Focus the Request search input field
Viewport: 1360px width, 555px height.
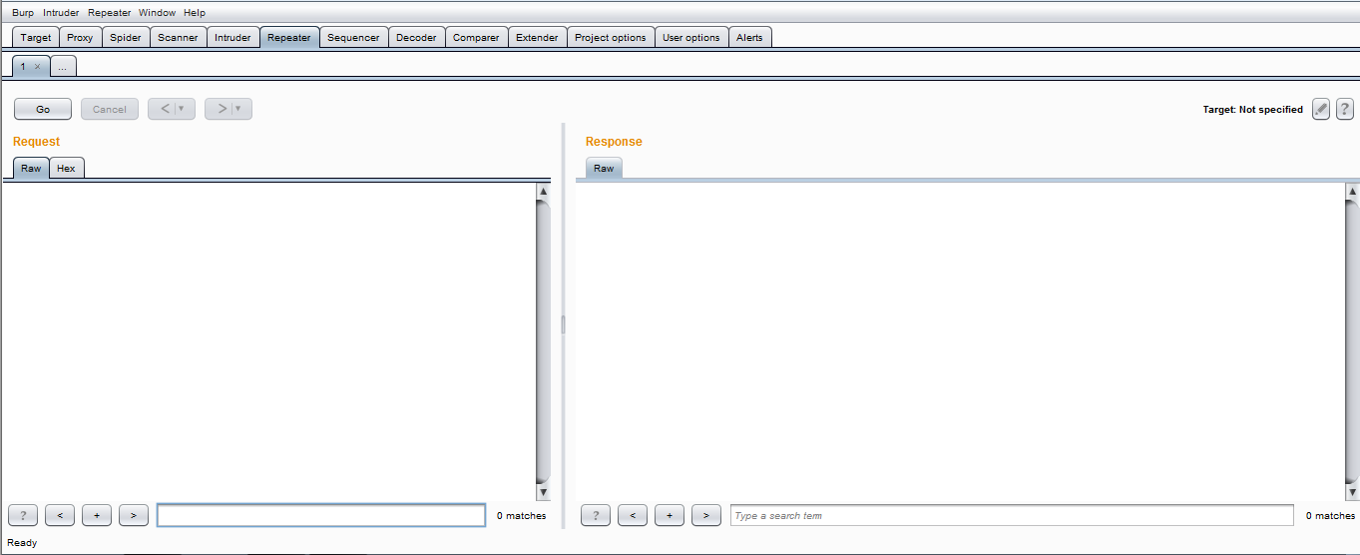point(321,515)
